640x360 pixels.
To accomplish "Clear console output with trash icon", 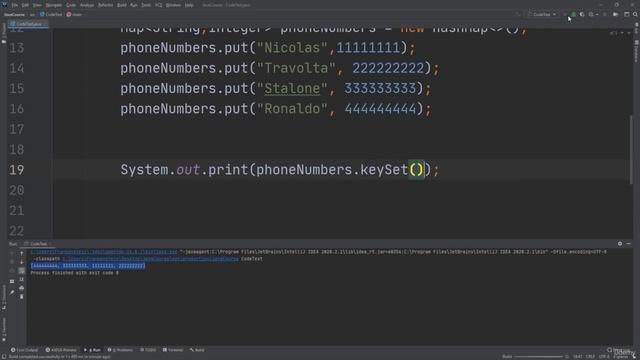I will click(22, 297).
